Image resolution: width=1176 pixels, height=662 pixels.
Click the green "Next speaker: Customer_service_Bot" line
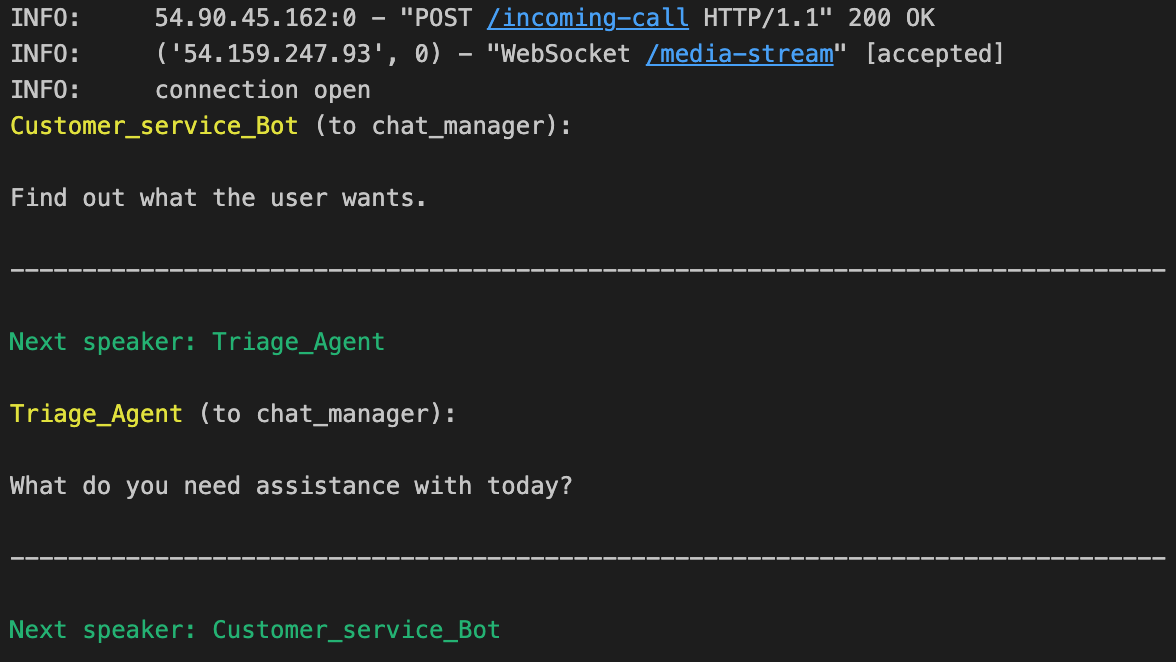click(254, 629)
